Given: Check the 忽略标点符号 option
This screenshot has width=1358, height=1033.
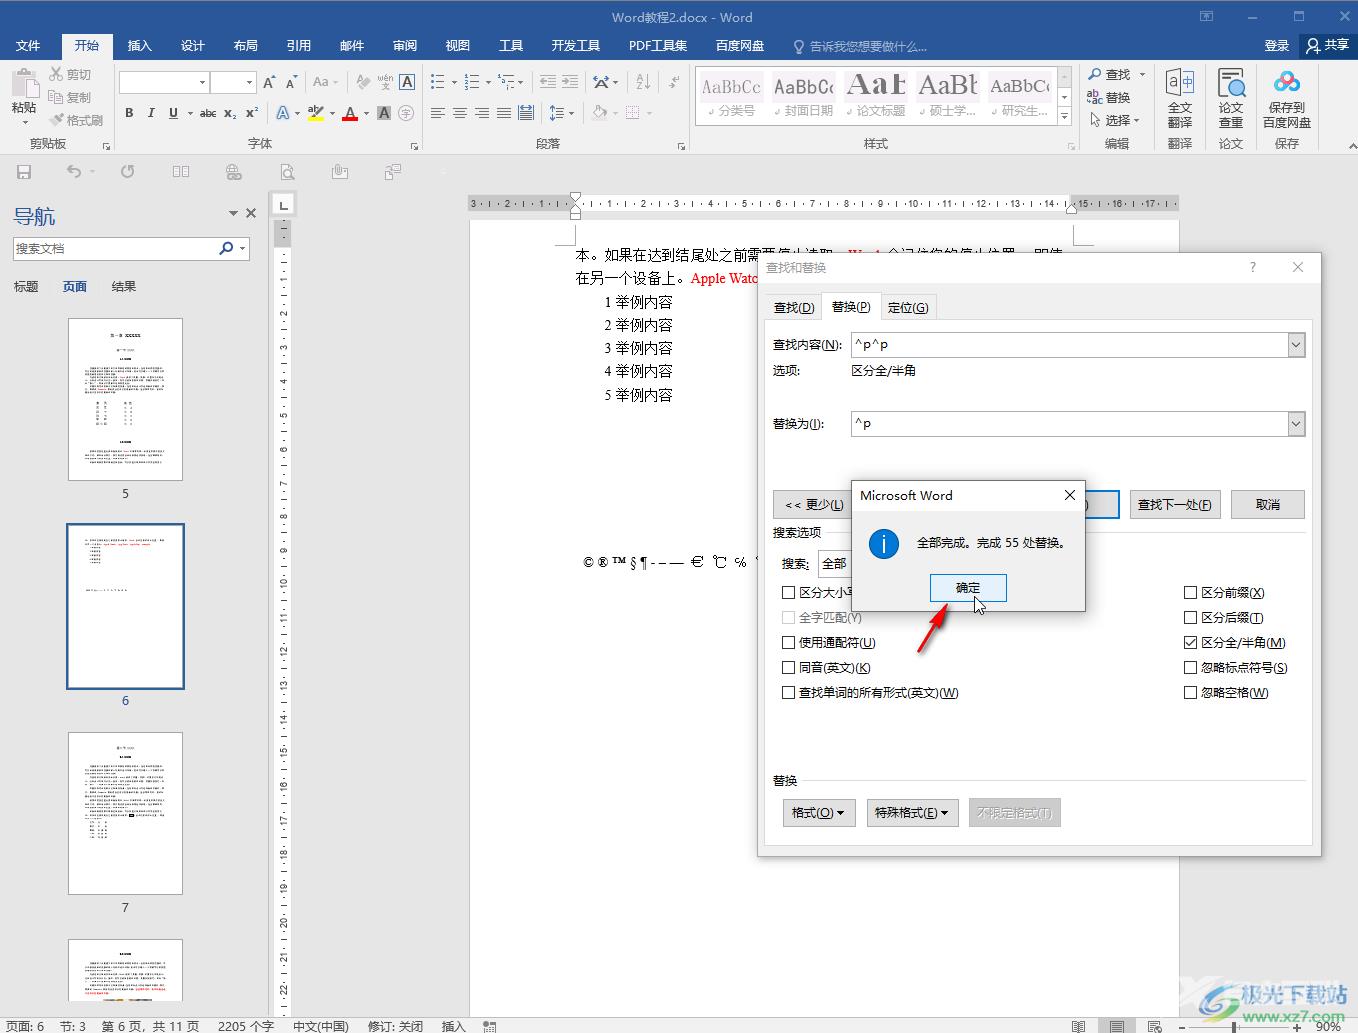Looking at the screenshot, I should click(x=1190, y=667).
